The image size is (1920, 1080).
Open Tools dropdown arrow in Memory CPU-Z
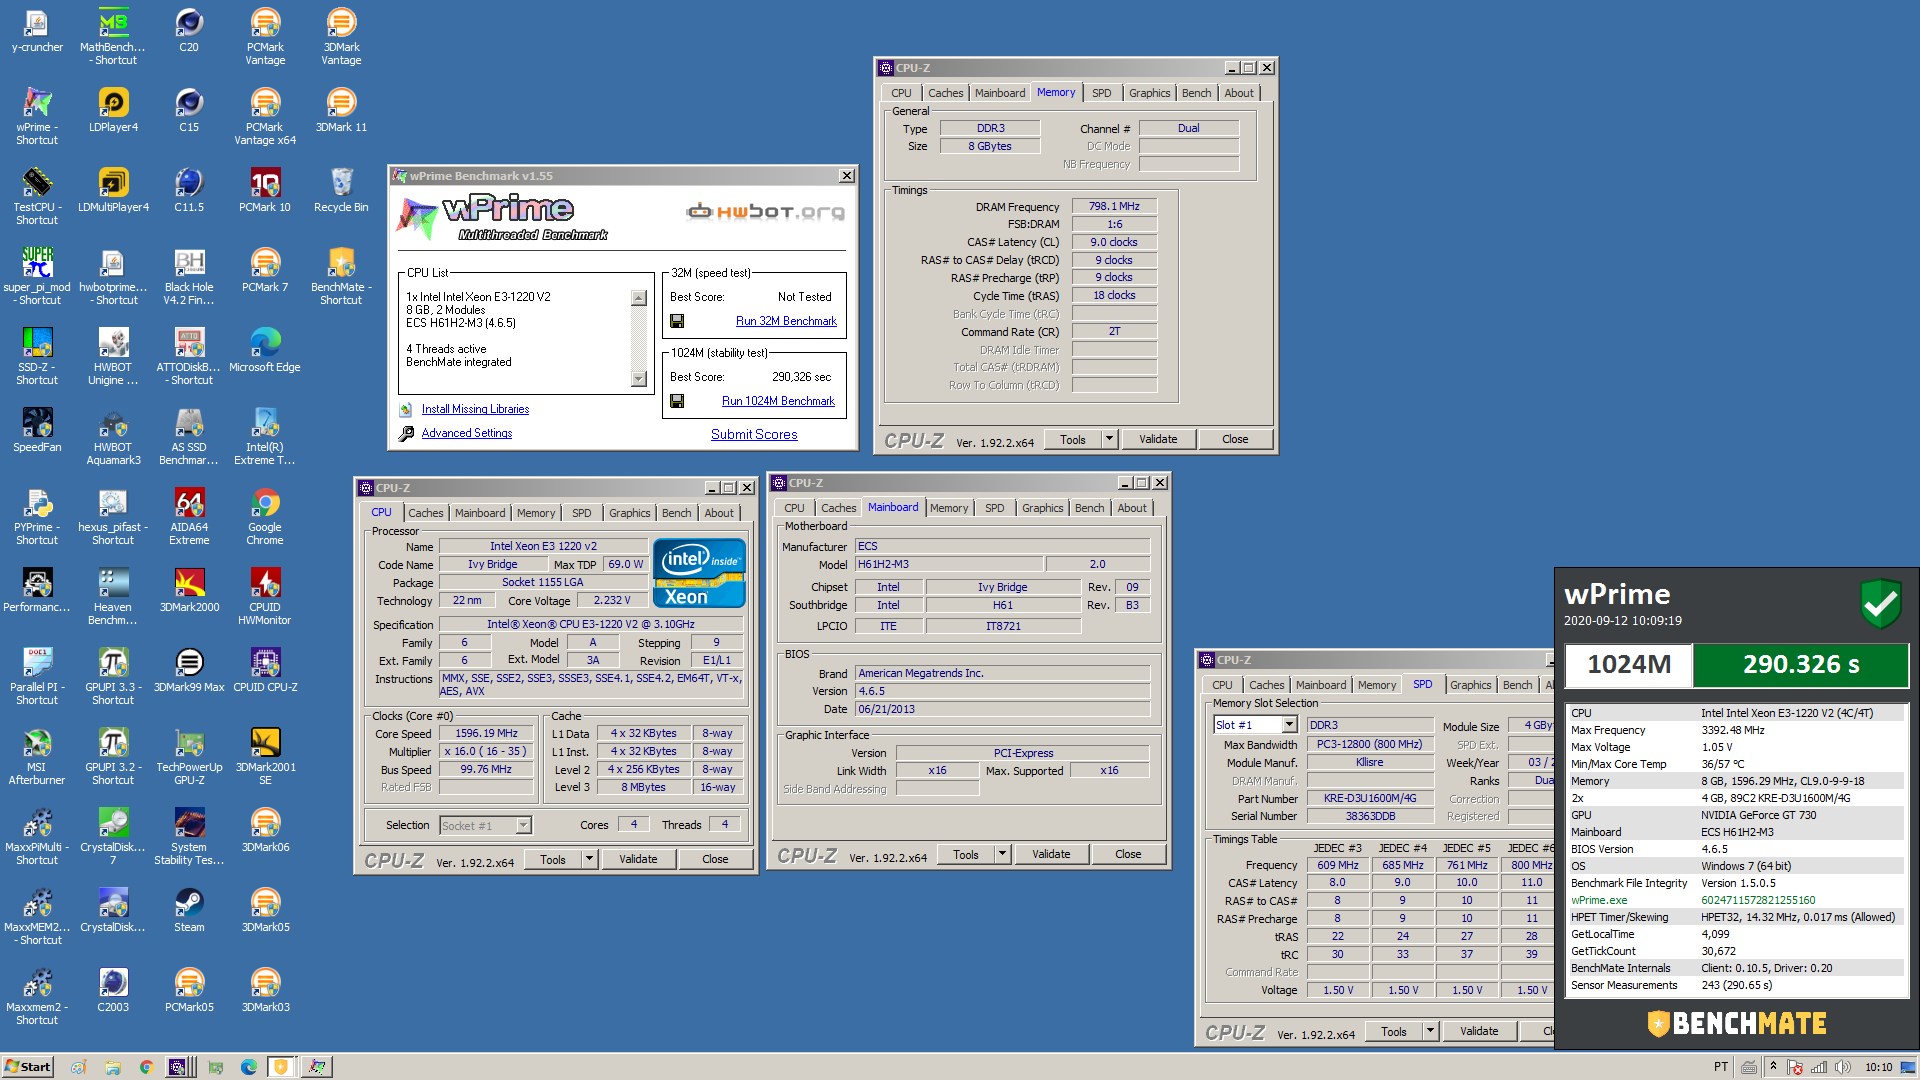click(1108, 439)
